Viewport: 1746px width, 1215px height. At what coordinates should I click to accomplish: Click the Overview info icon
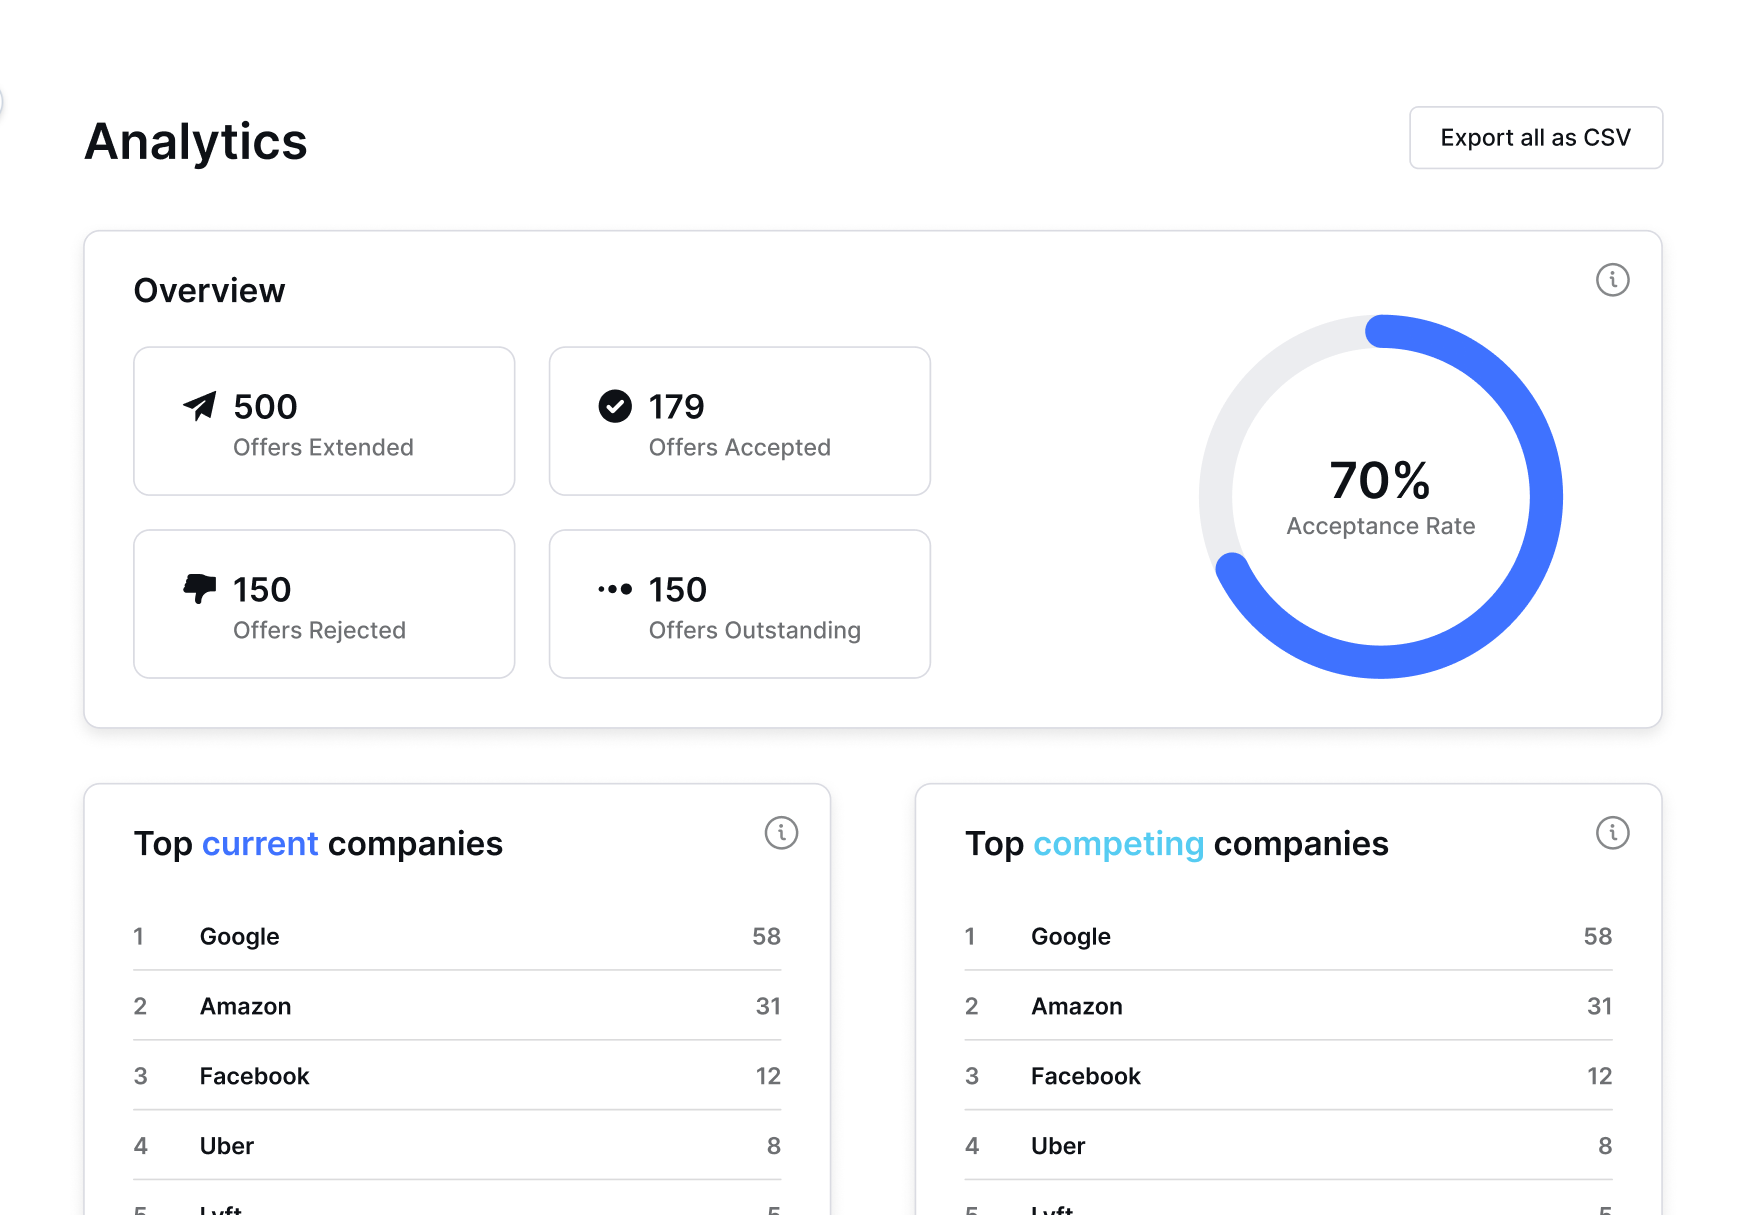pyautogui.click(x=1612, y=280)
